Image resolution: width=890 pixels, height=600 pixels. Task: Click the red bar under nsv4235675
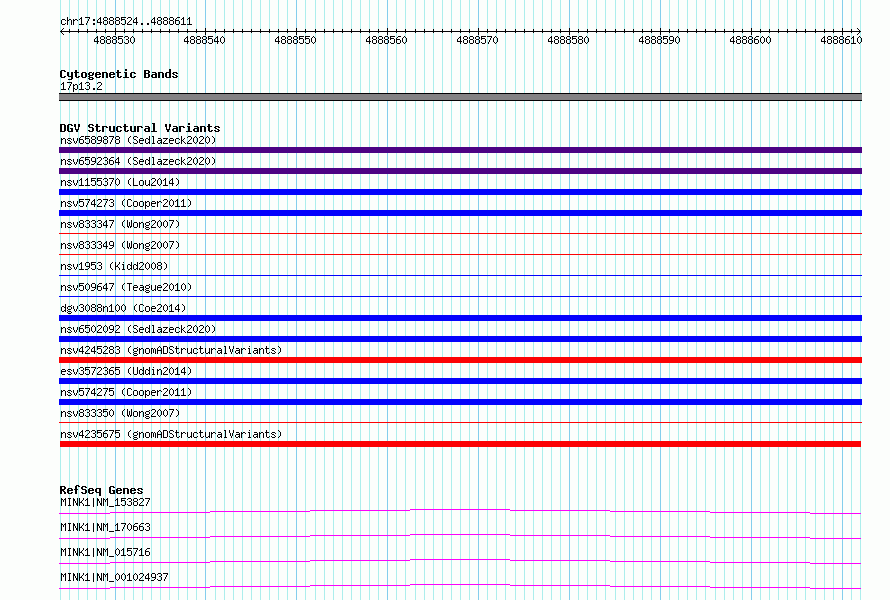460,444
